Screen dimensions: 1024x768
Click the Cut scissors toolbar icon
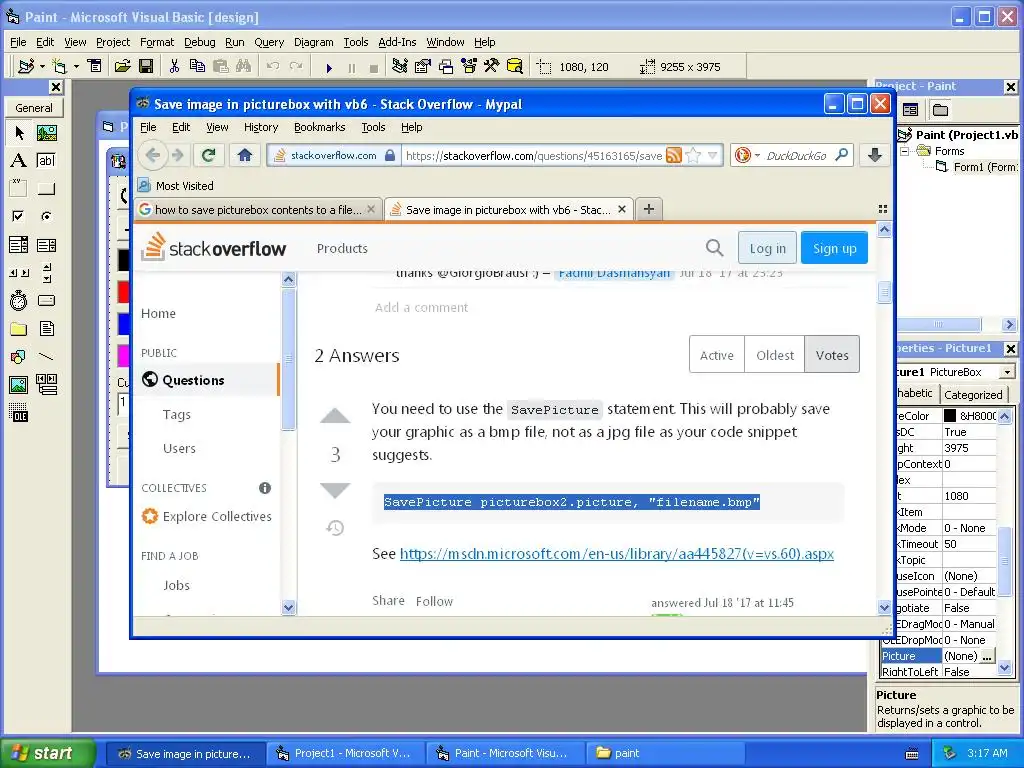[174, 66]
